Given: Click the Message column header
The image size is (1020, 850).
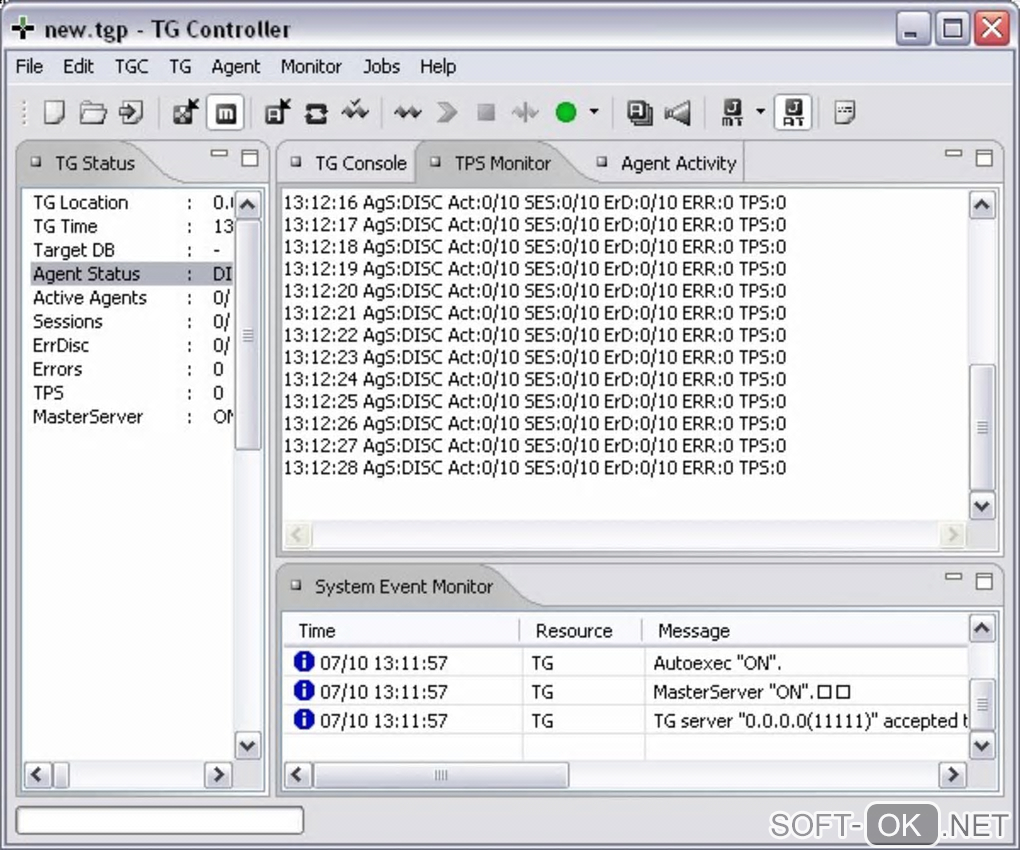Looking at the screenshot, I should point(807,631).
